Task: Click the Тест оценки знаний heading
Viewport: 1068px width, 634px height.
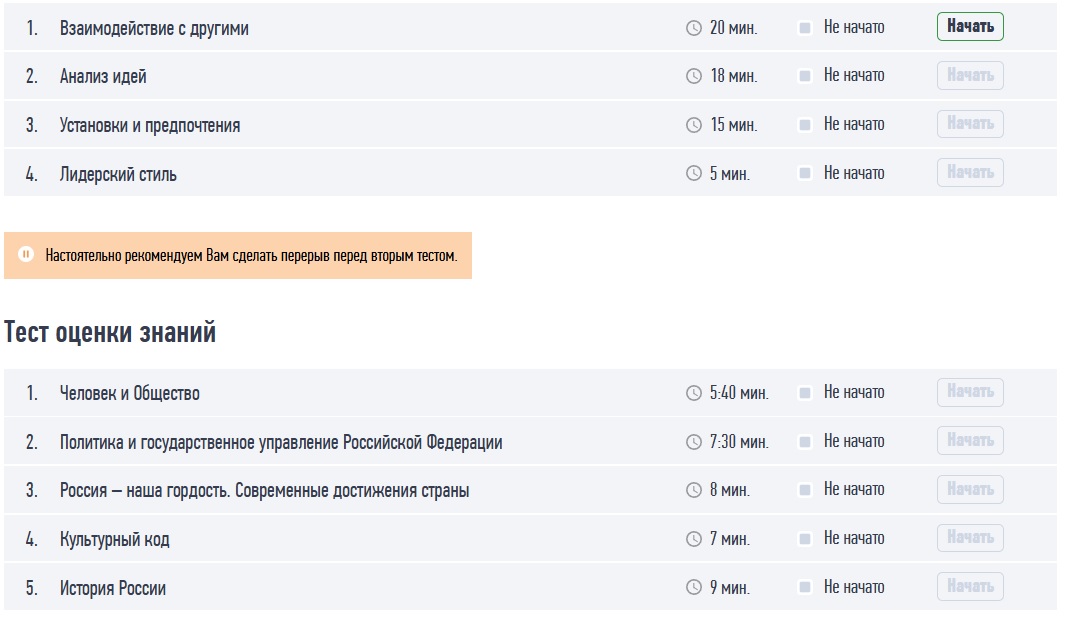Action: tap(110, 333)
